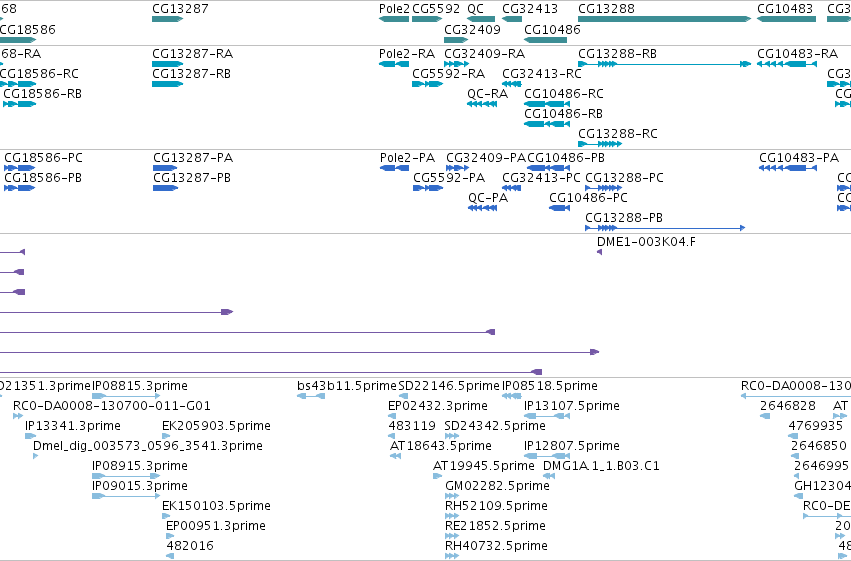Click protein CG10486-PC
This screenshot has height=561, width=851.
560,208
